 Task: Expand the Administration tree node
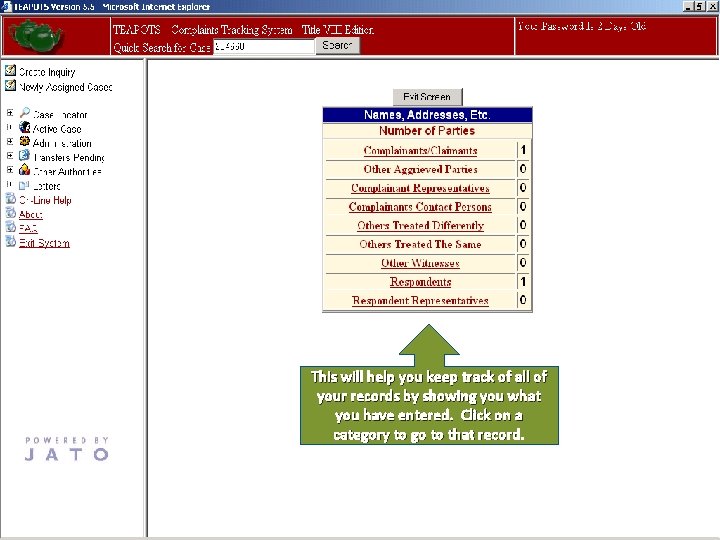tap(10, 141)
